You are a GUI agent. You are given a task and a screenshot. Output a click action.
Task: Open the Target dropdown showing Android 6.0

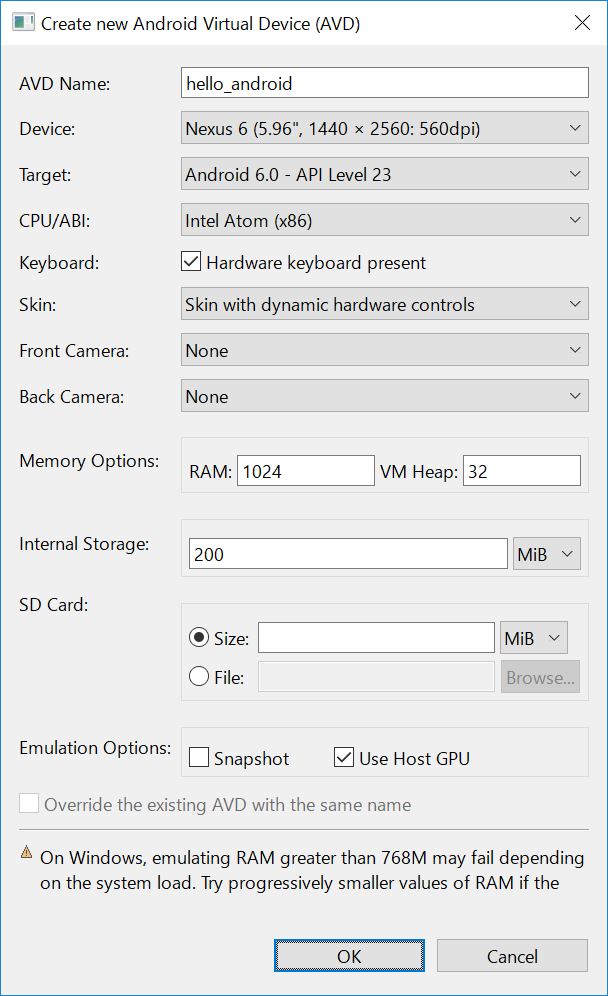(x=385, y=174)
